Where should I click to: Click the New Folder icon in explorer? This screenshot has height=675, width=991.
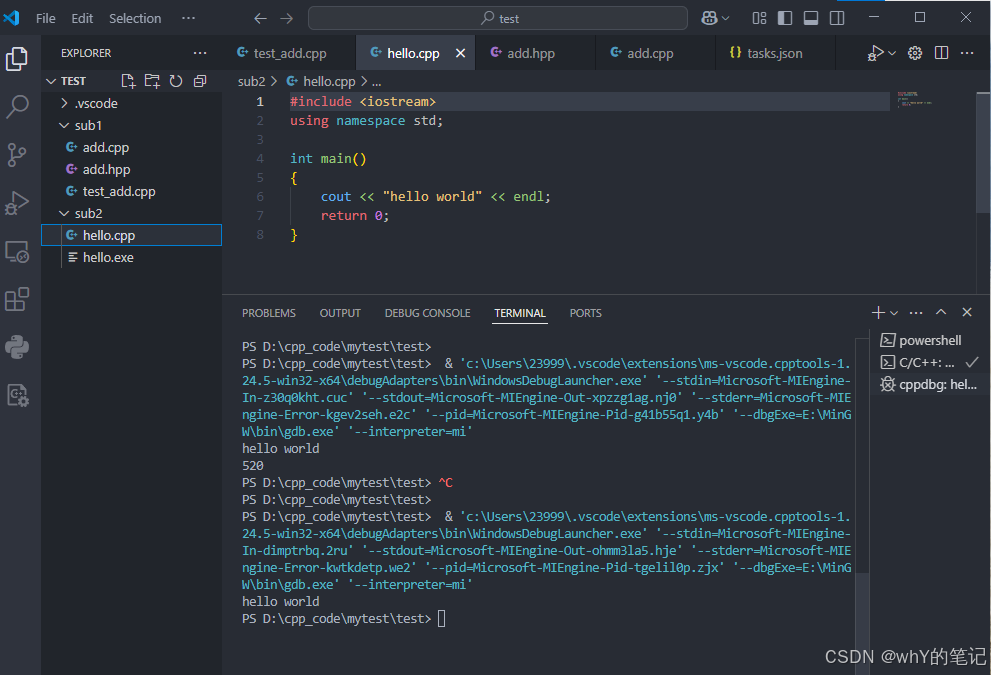152,81
